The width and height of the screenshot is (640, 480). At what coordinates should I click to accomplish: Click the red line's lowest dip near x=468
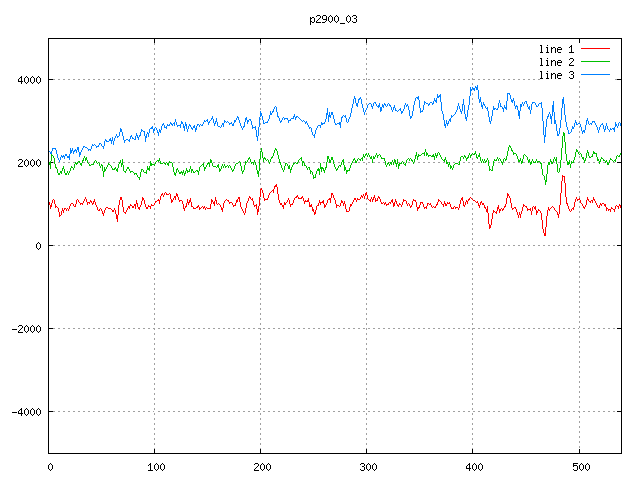(x=545, y=235)
